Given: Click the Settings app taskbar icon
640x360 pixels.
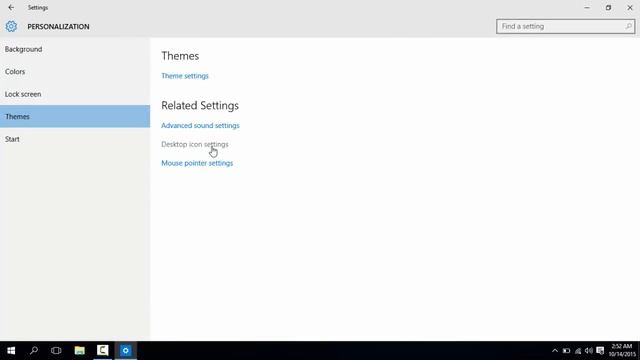Looking at the screenshot, I should point(126,351).
